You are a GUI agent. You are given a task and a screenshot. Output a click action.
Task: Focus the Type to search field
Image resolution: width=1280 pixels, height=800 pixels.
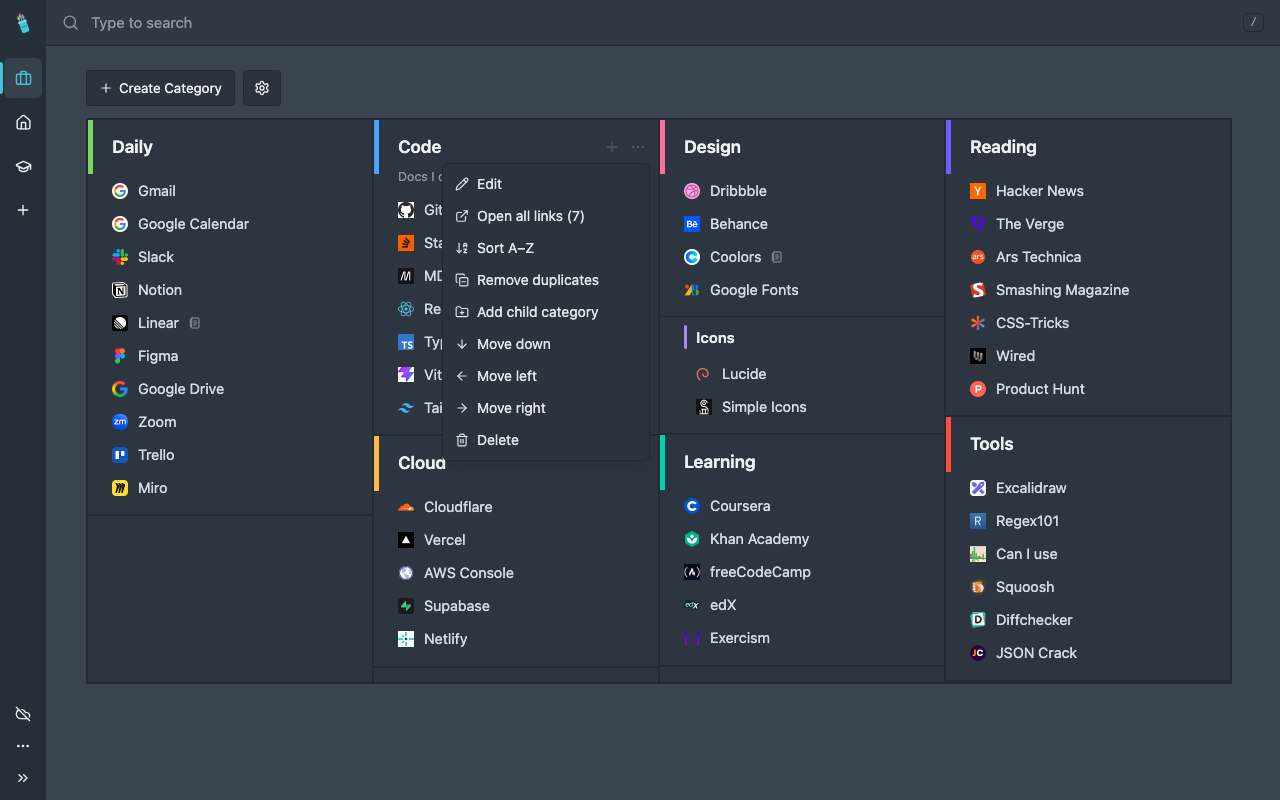640,23
